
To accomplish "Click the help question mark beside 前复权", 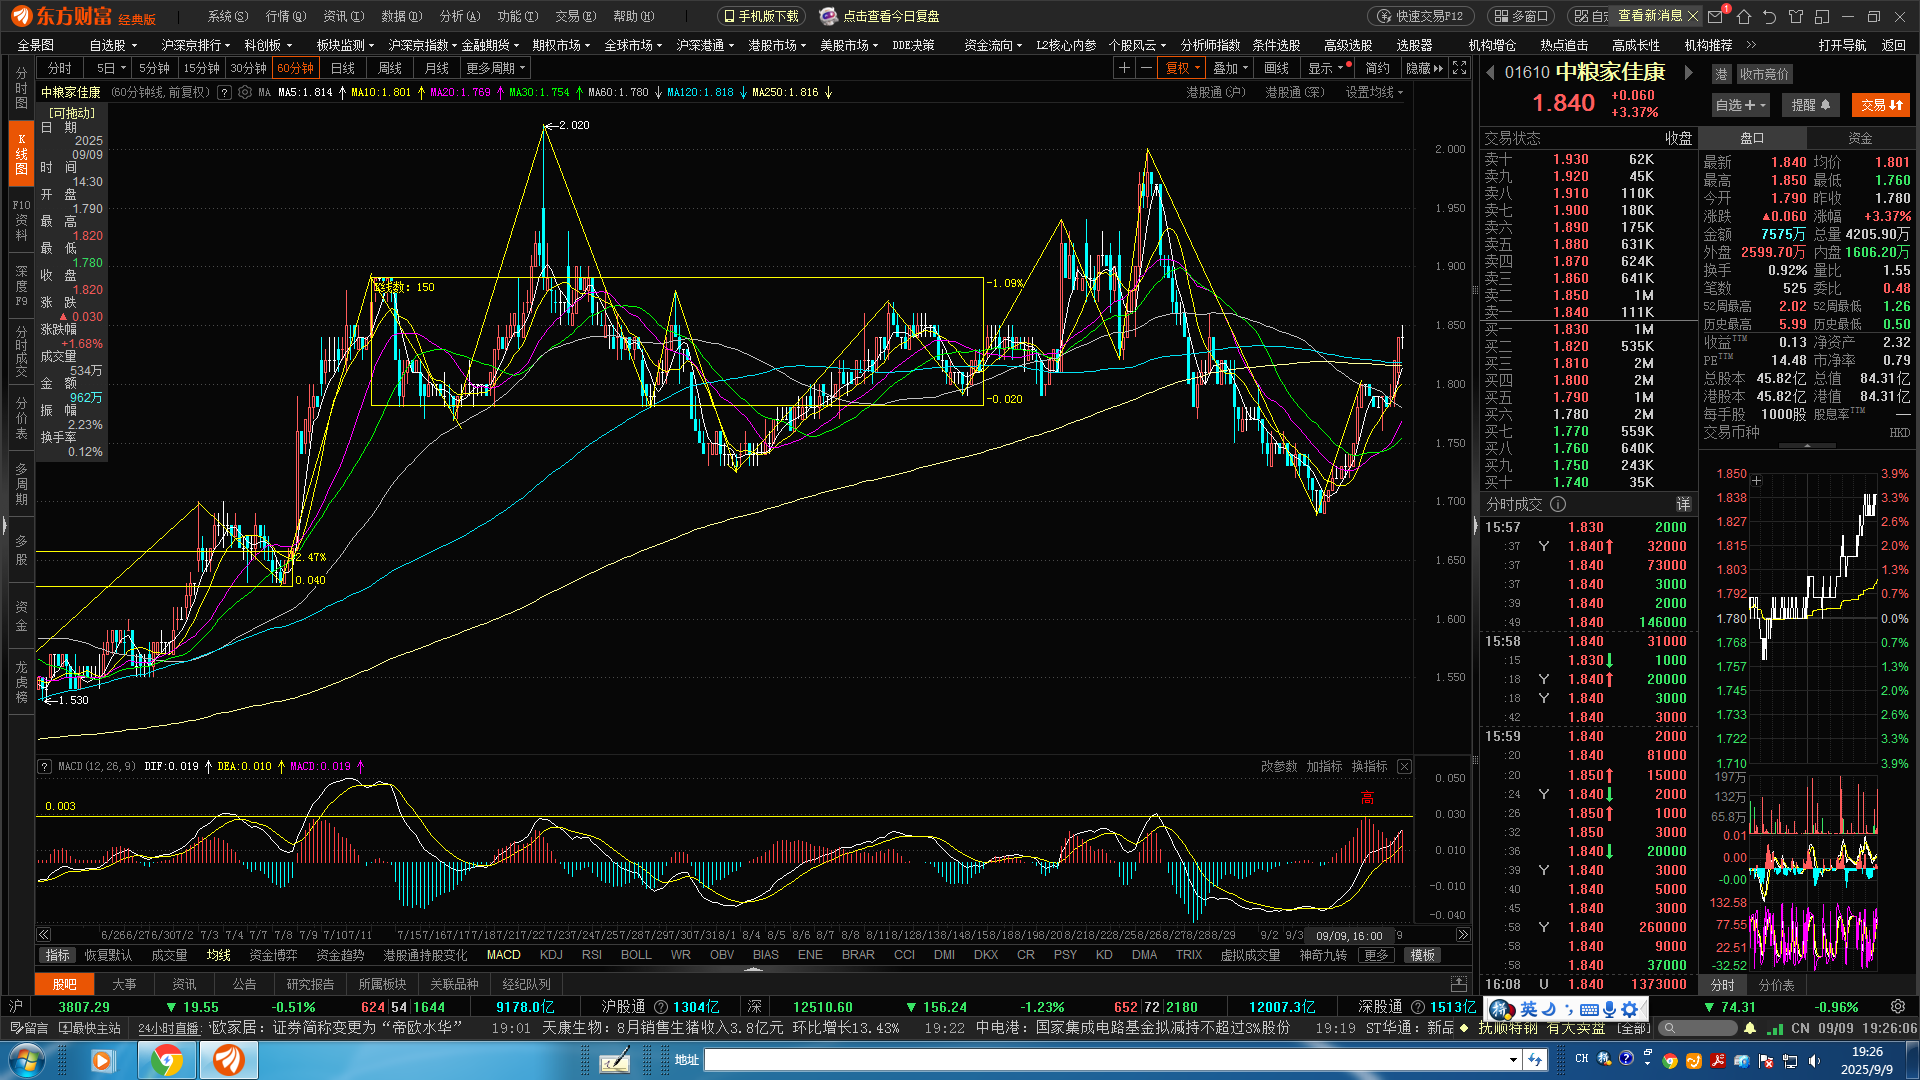I will click(224, 92).
